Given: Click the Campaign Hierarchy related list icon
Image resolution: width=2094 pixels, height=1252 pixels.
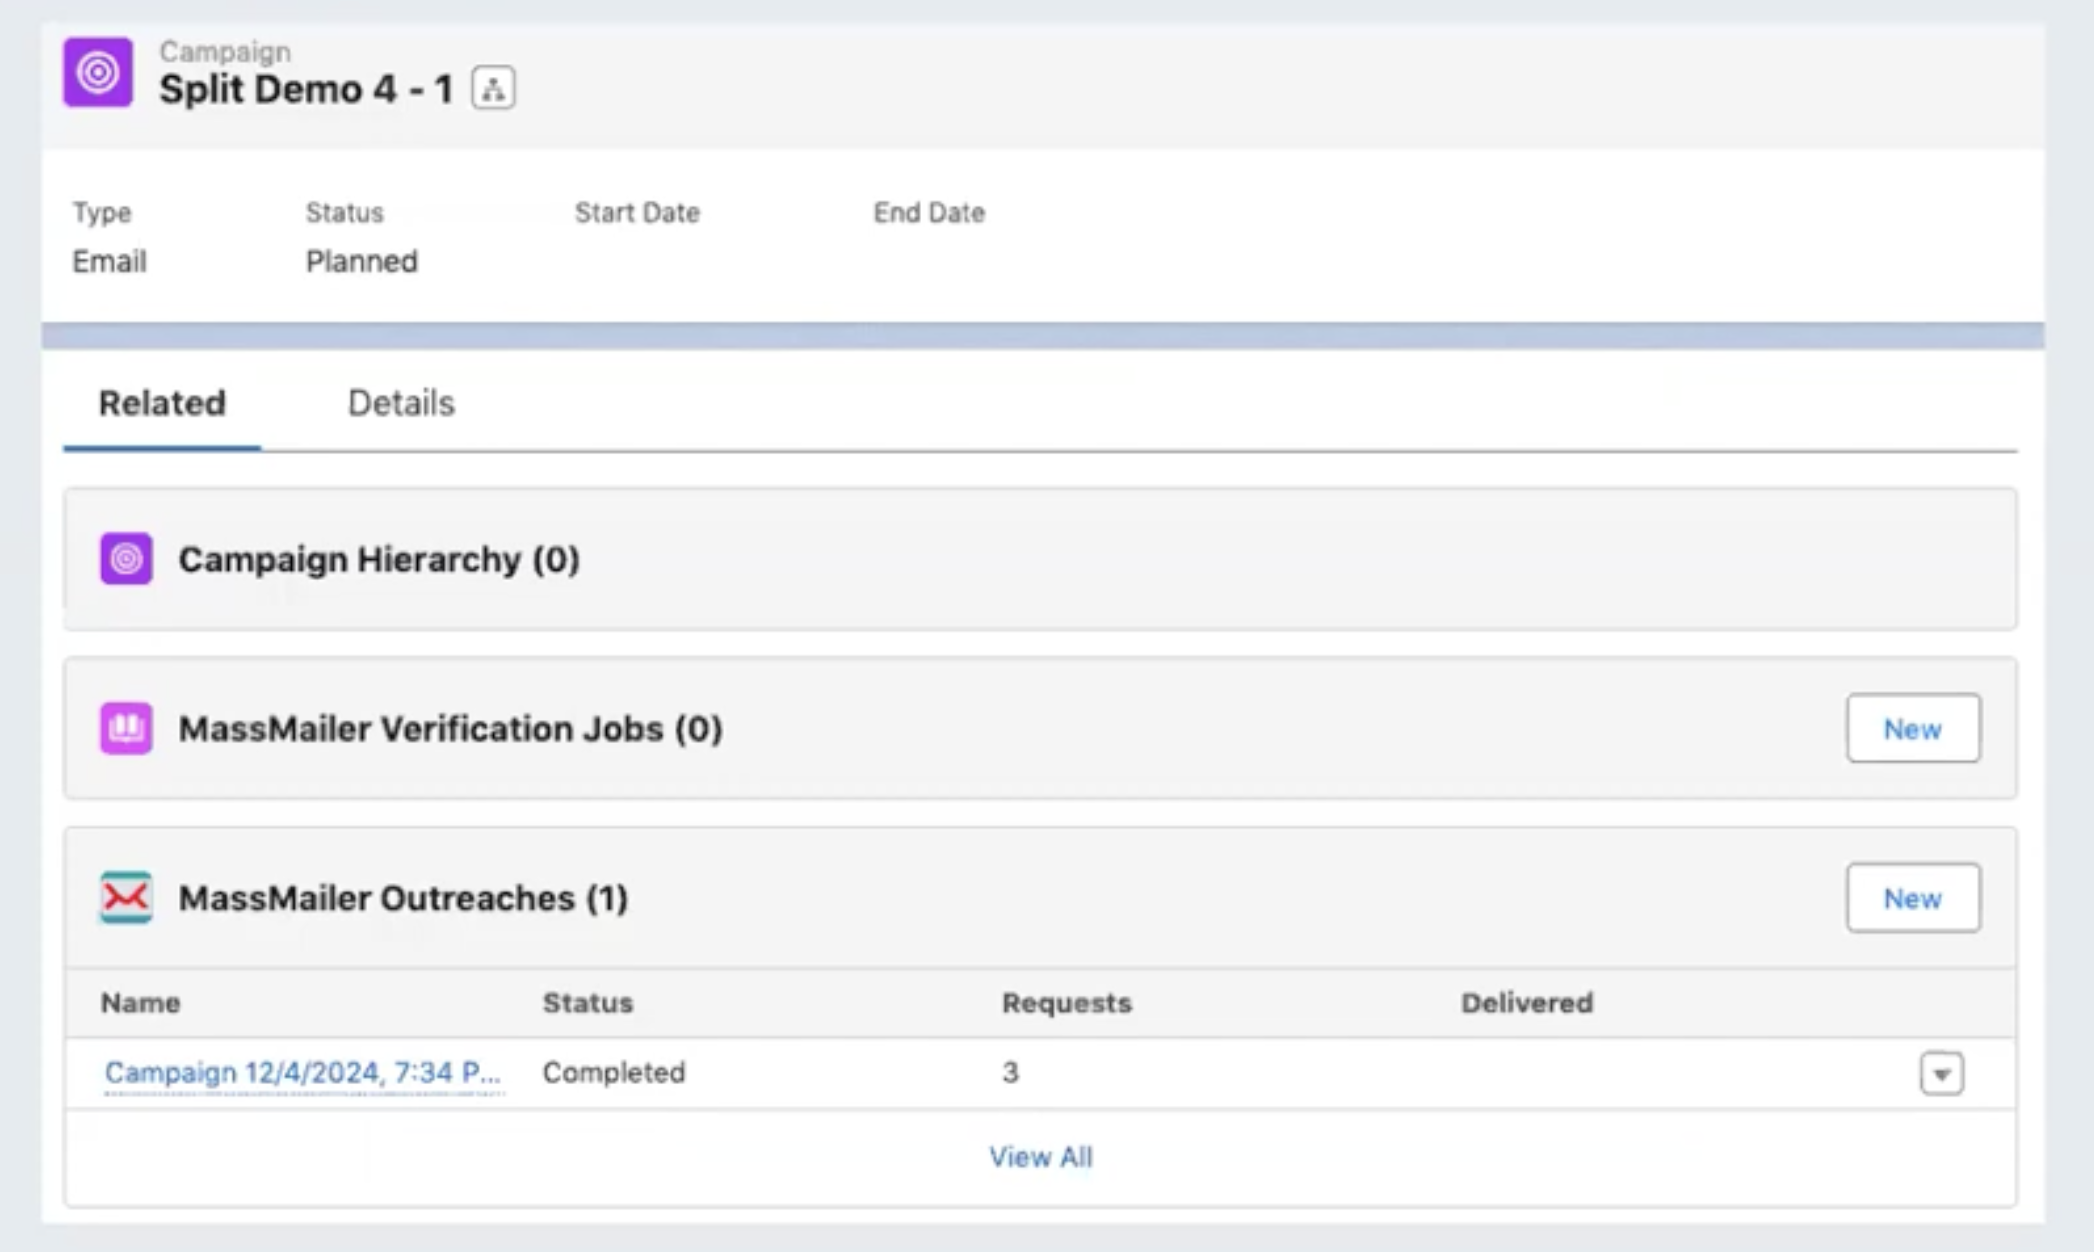Looking at the screenshot, I should (126, 558).
